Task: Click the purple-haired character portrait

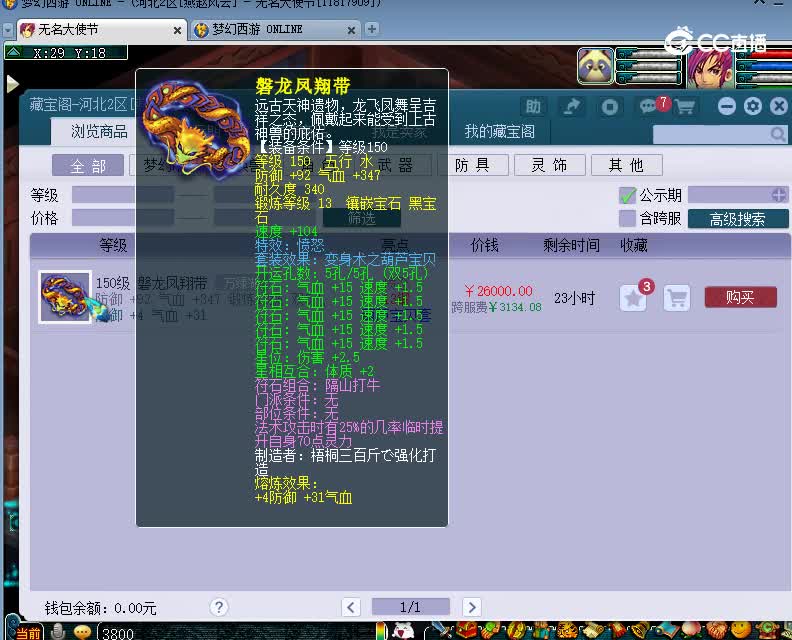Action: coord(709,68)
